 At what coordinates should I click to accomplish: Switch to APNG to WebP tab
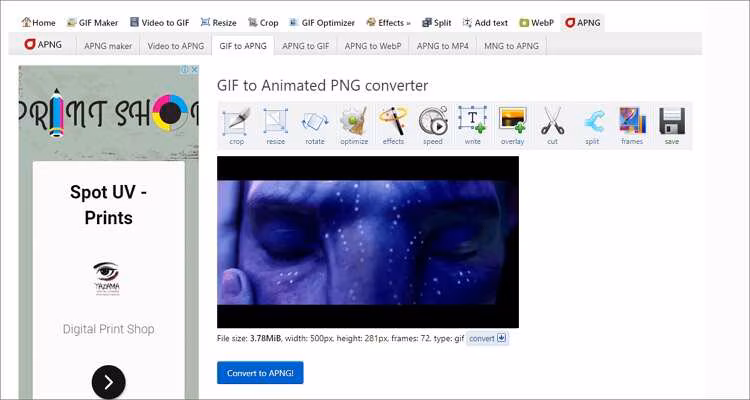(x=373, y=46)
